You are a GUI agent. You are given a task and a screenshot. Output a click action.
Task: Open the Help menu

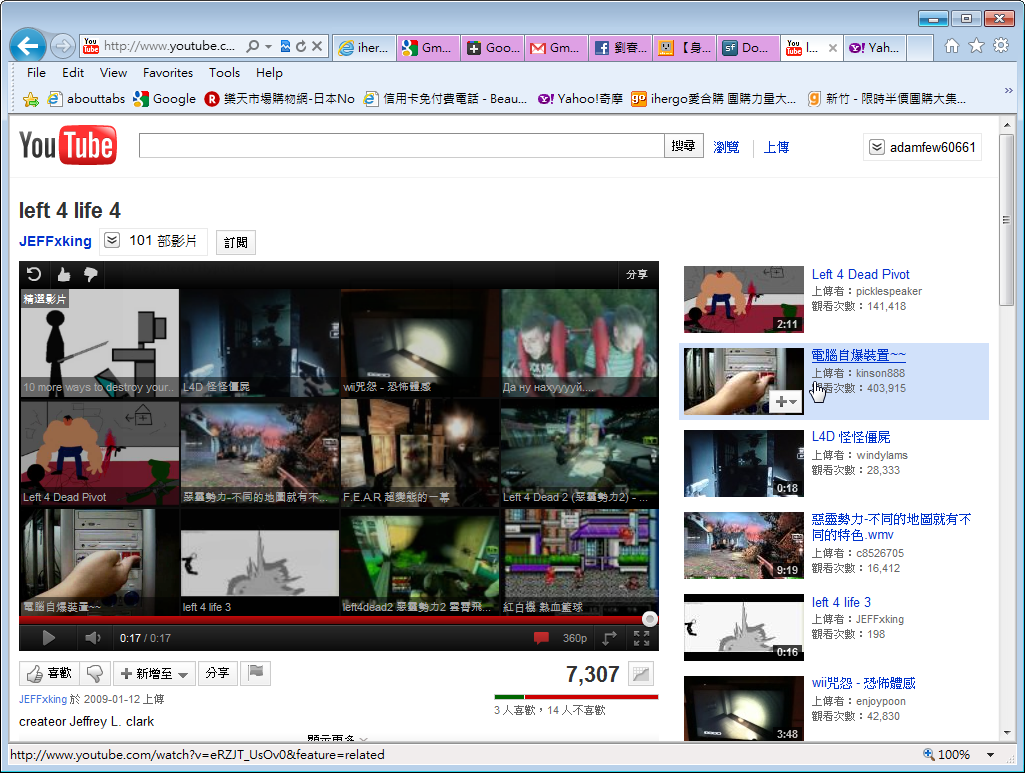pyautogui.click(x=269, y=73)
